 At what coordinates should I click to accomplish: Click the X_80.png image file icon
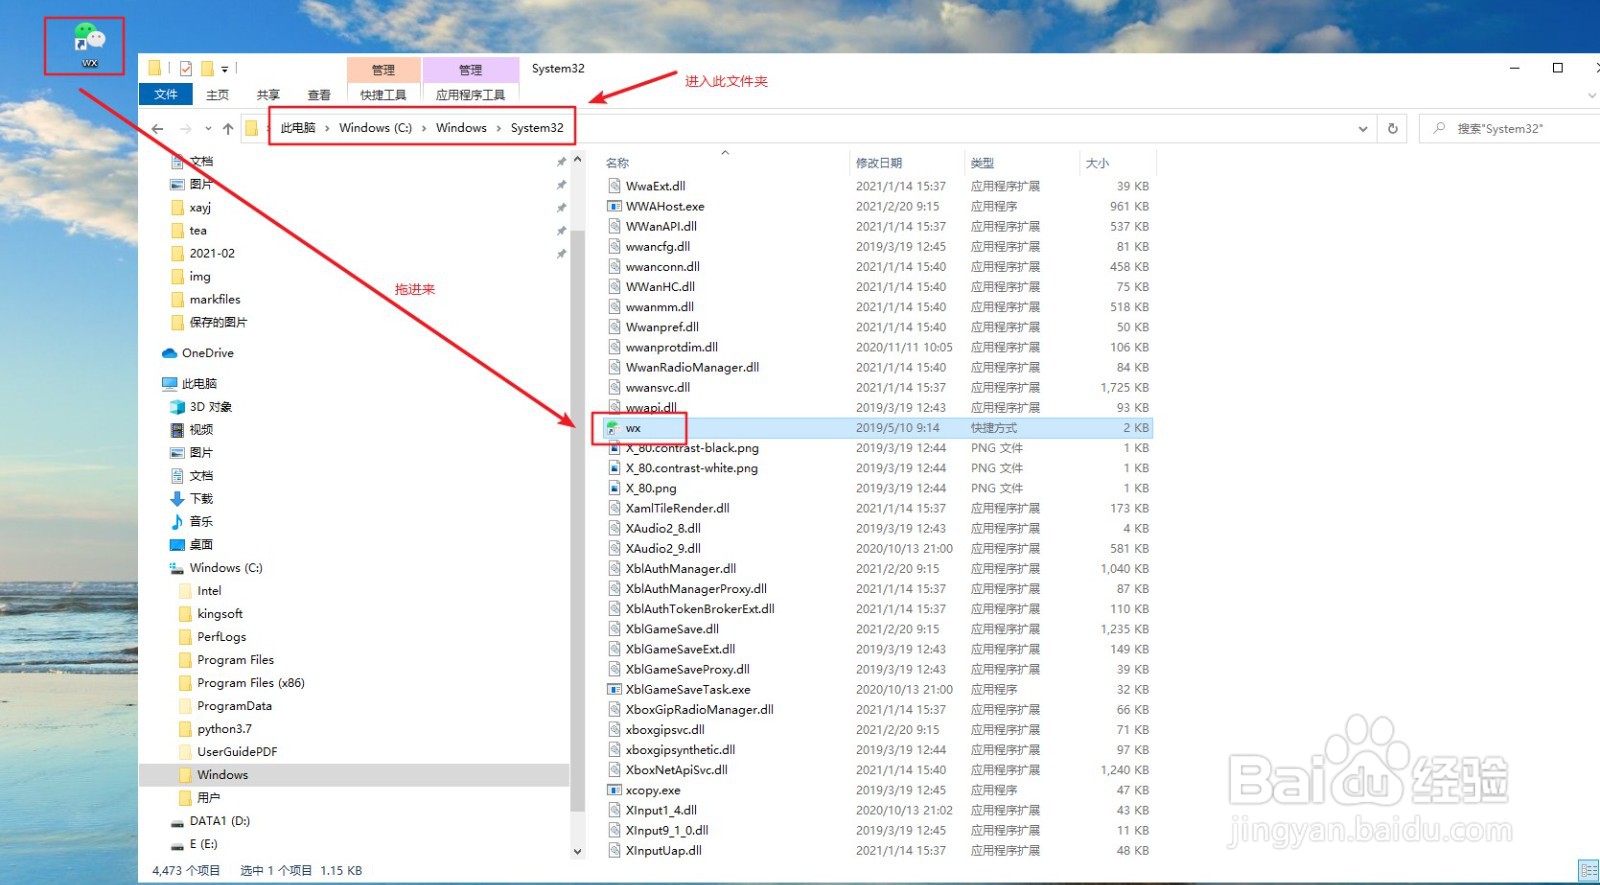(614, 488)
